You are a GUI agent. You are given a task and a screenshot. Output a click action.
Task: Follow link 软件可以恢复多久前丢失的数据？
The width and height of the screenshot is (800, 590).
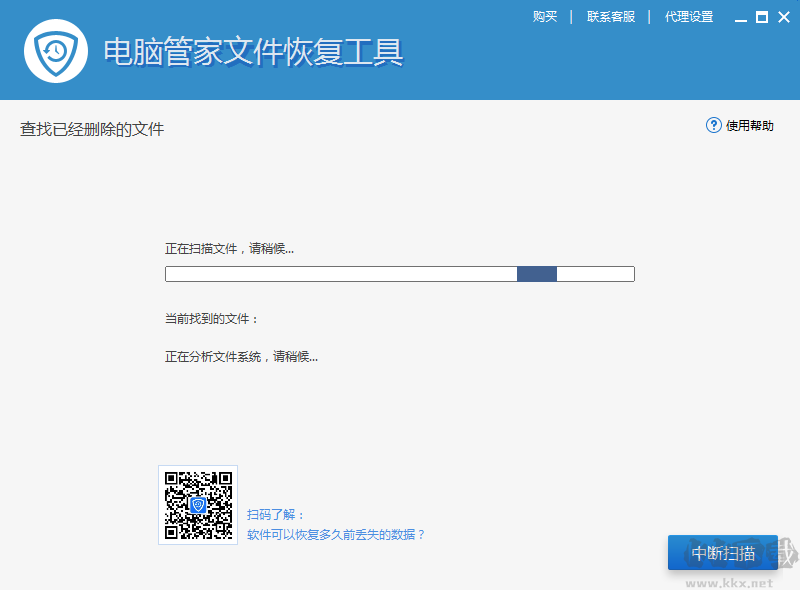pyautogui.click(x=338, y=533)
